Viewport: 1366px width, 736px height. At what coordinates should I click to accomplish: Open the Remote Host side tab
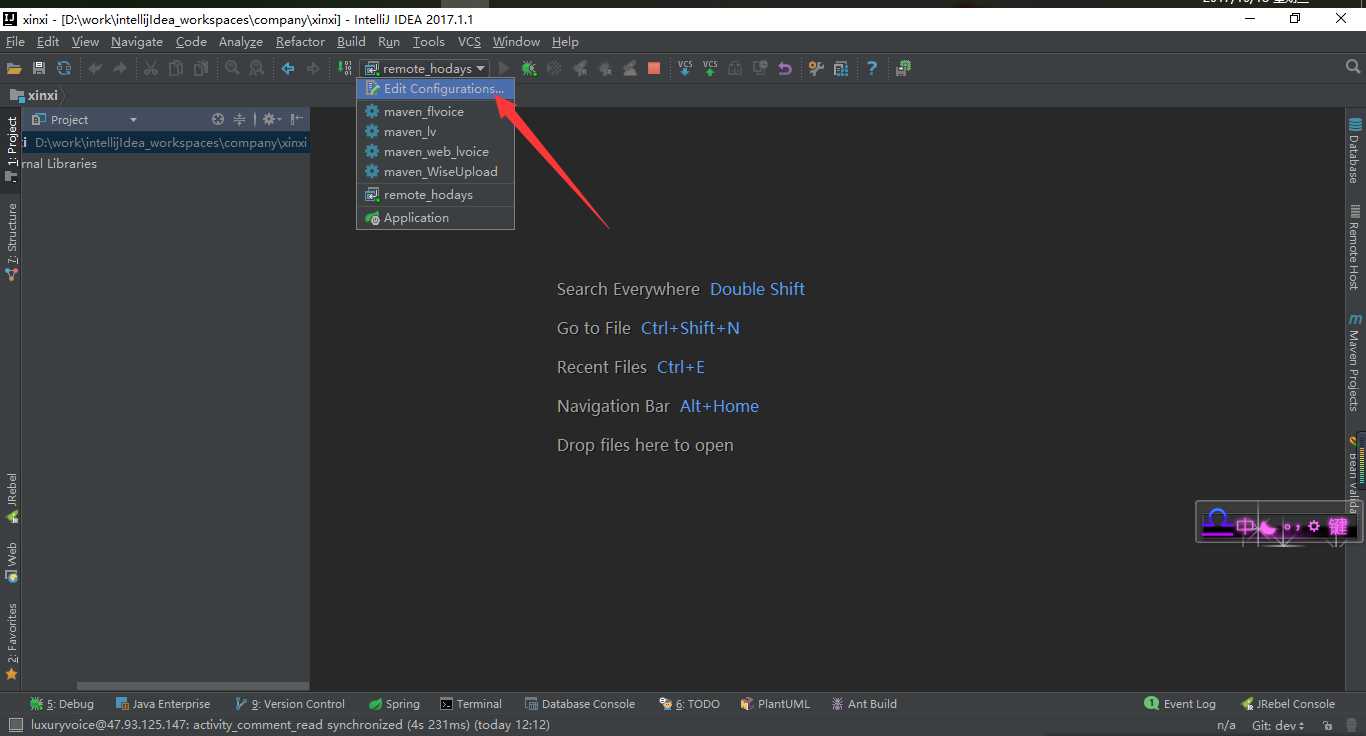1355,248
